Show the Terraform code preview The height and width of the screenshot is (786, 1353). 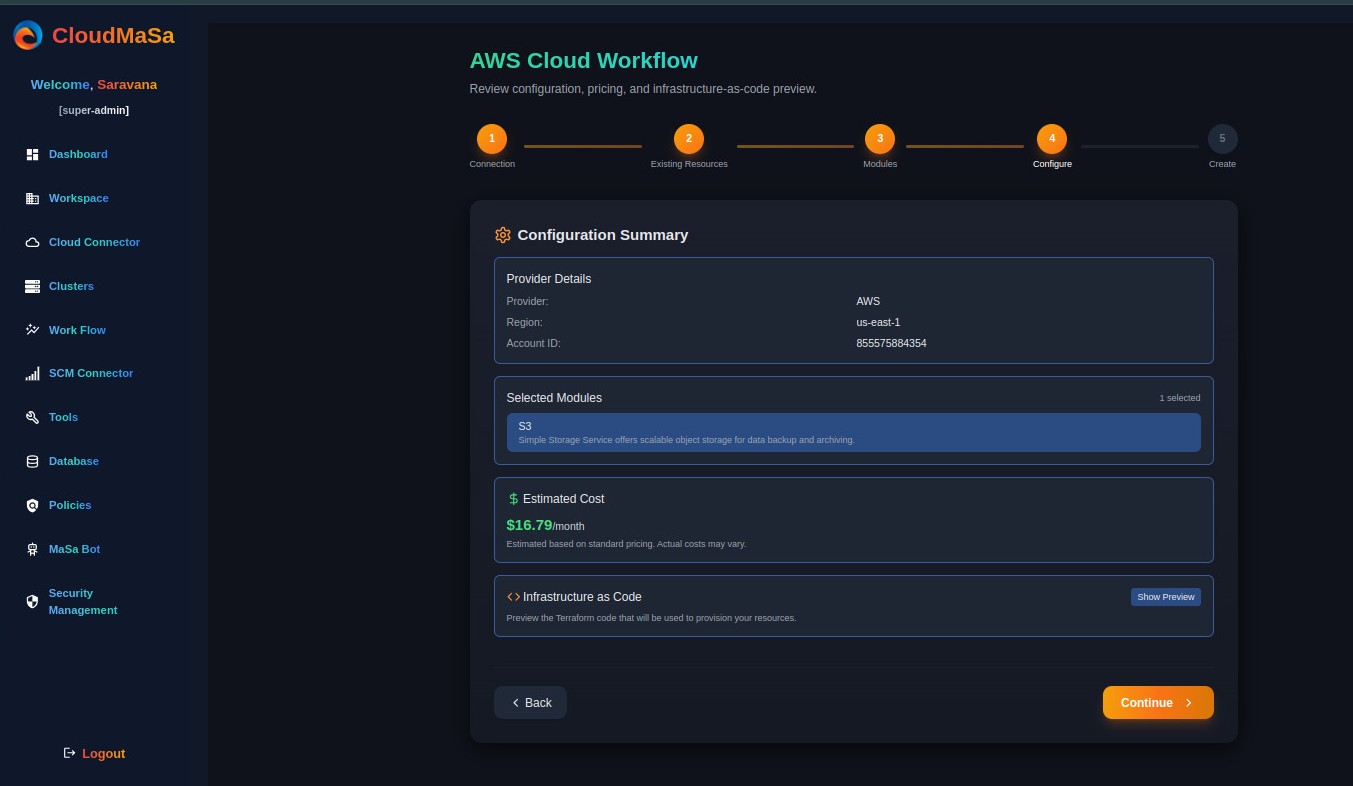coord(1165,597)
